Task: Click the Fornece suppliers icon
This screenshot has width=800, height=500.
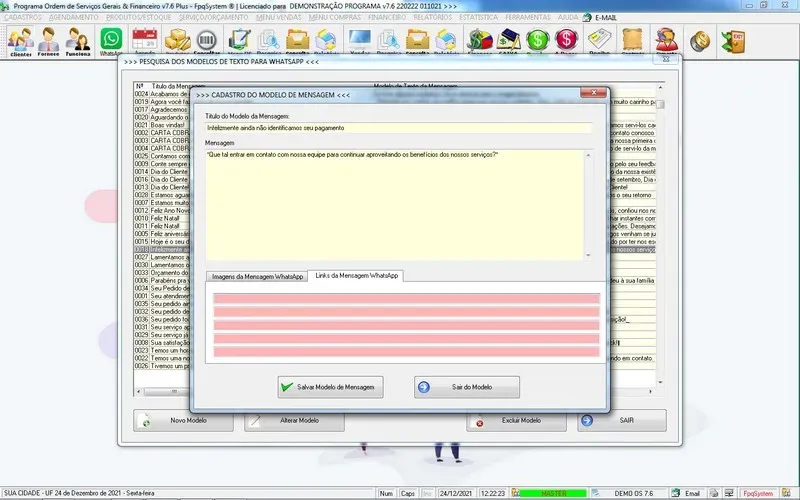Action: pyautogui.click(x=49, y=42)
